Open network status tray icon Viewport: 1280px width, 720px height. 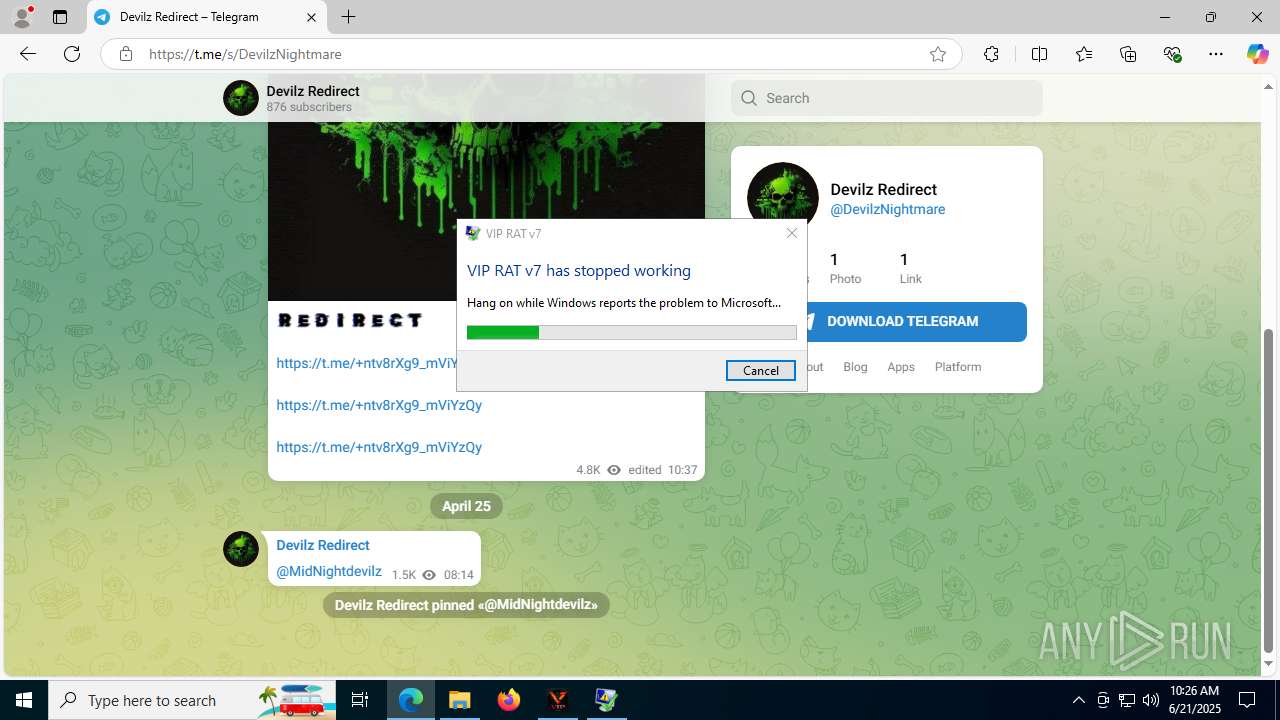click(x=1127, y=700)
